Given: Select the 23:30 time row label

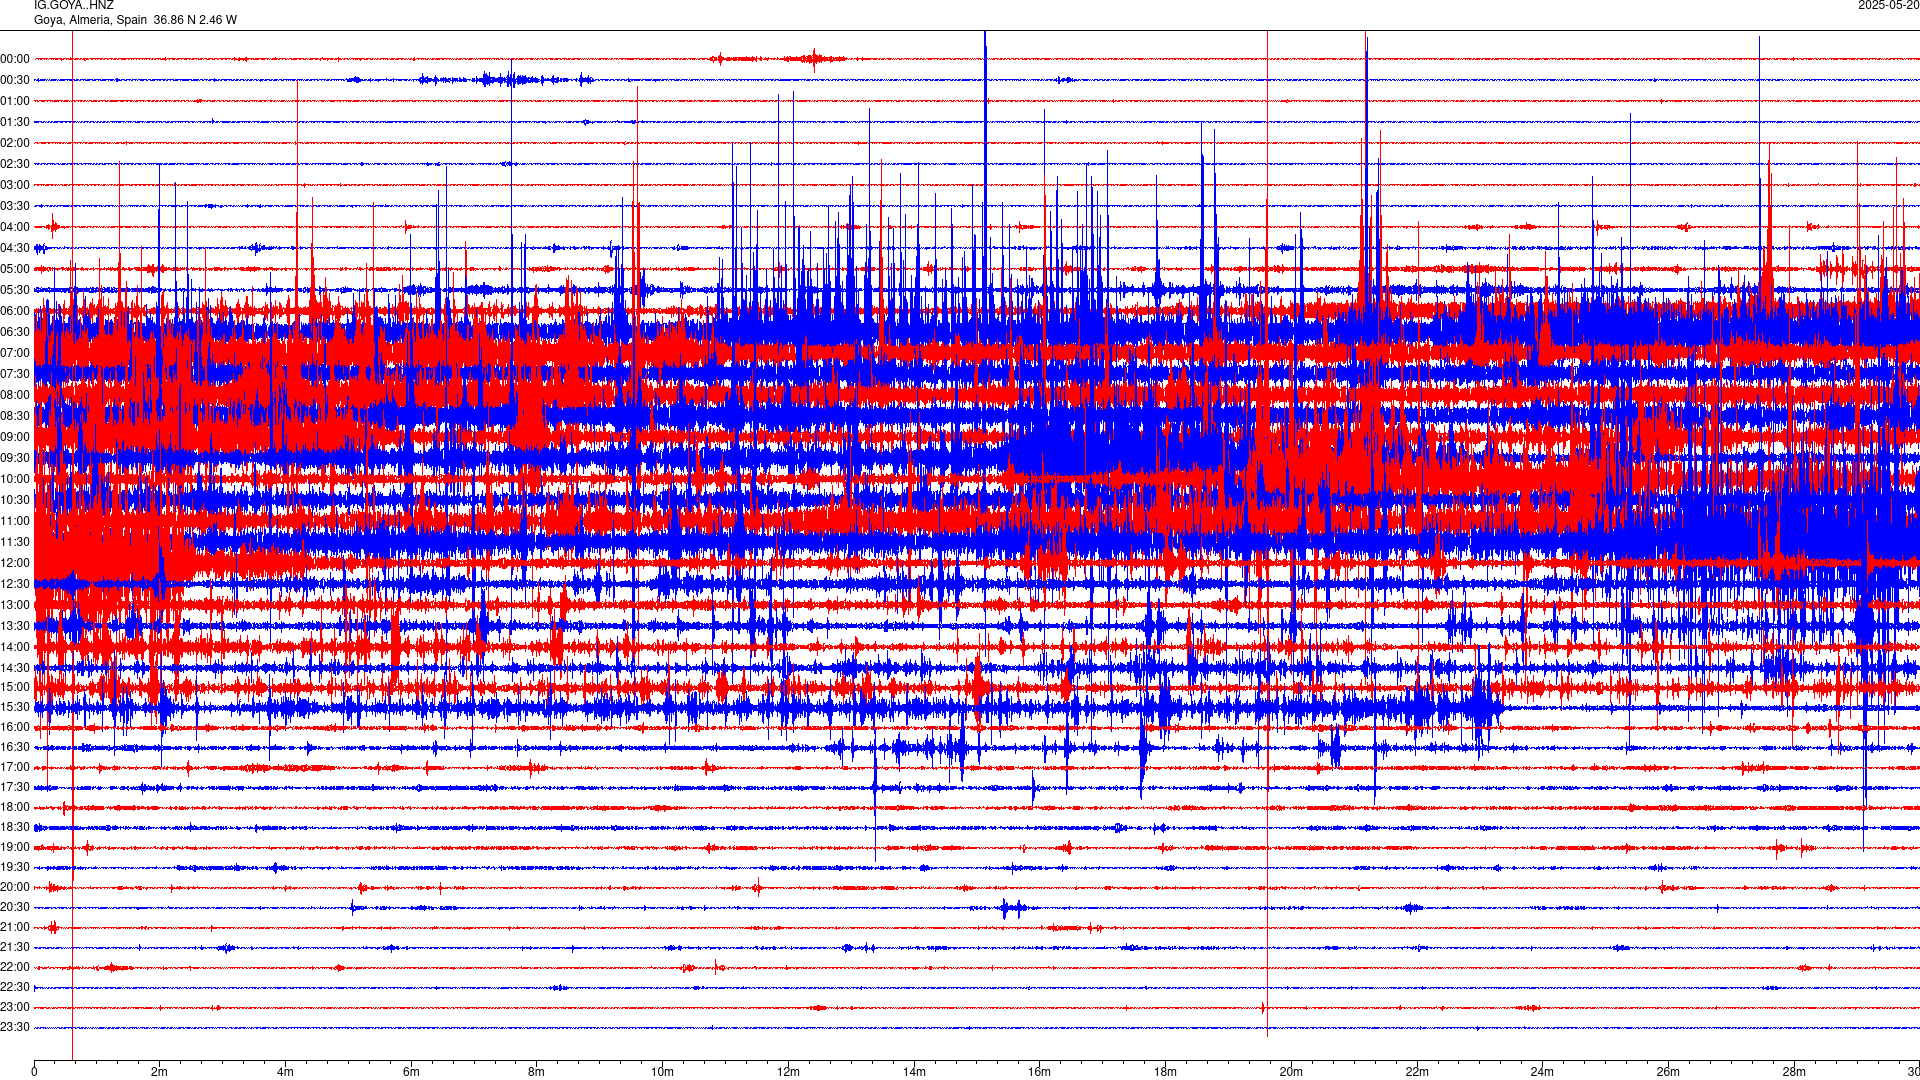Looking at the screenshot, I should coord(15,1027).
